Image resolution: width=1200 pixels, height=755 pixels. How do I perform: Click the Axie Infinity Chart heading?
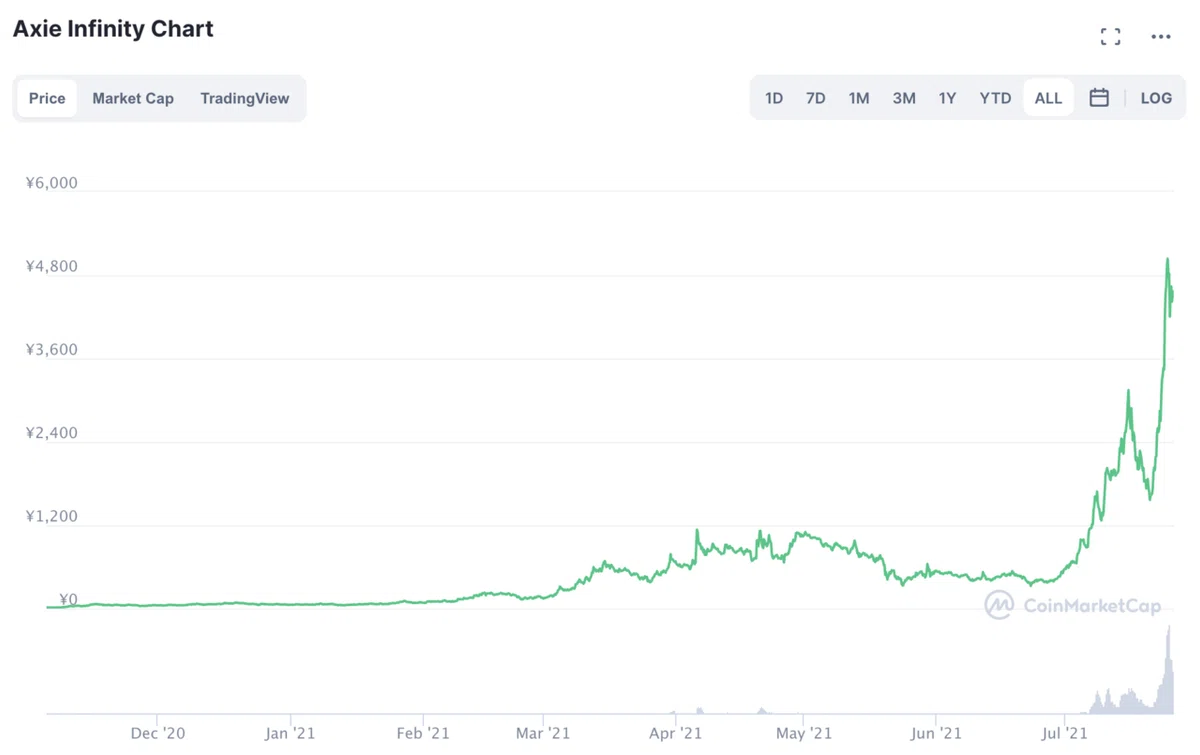(x=113, y=29)
